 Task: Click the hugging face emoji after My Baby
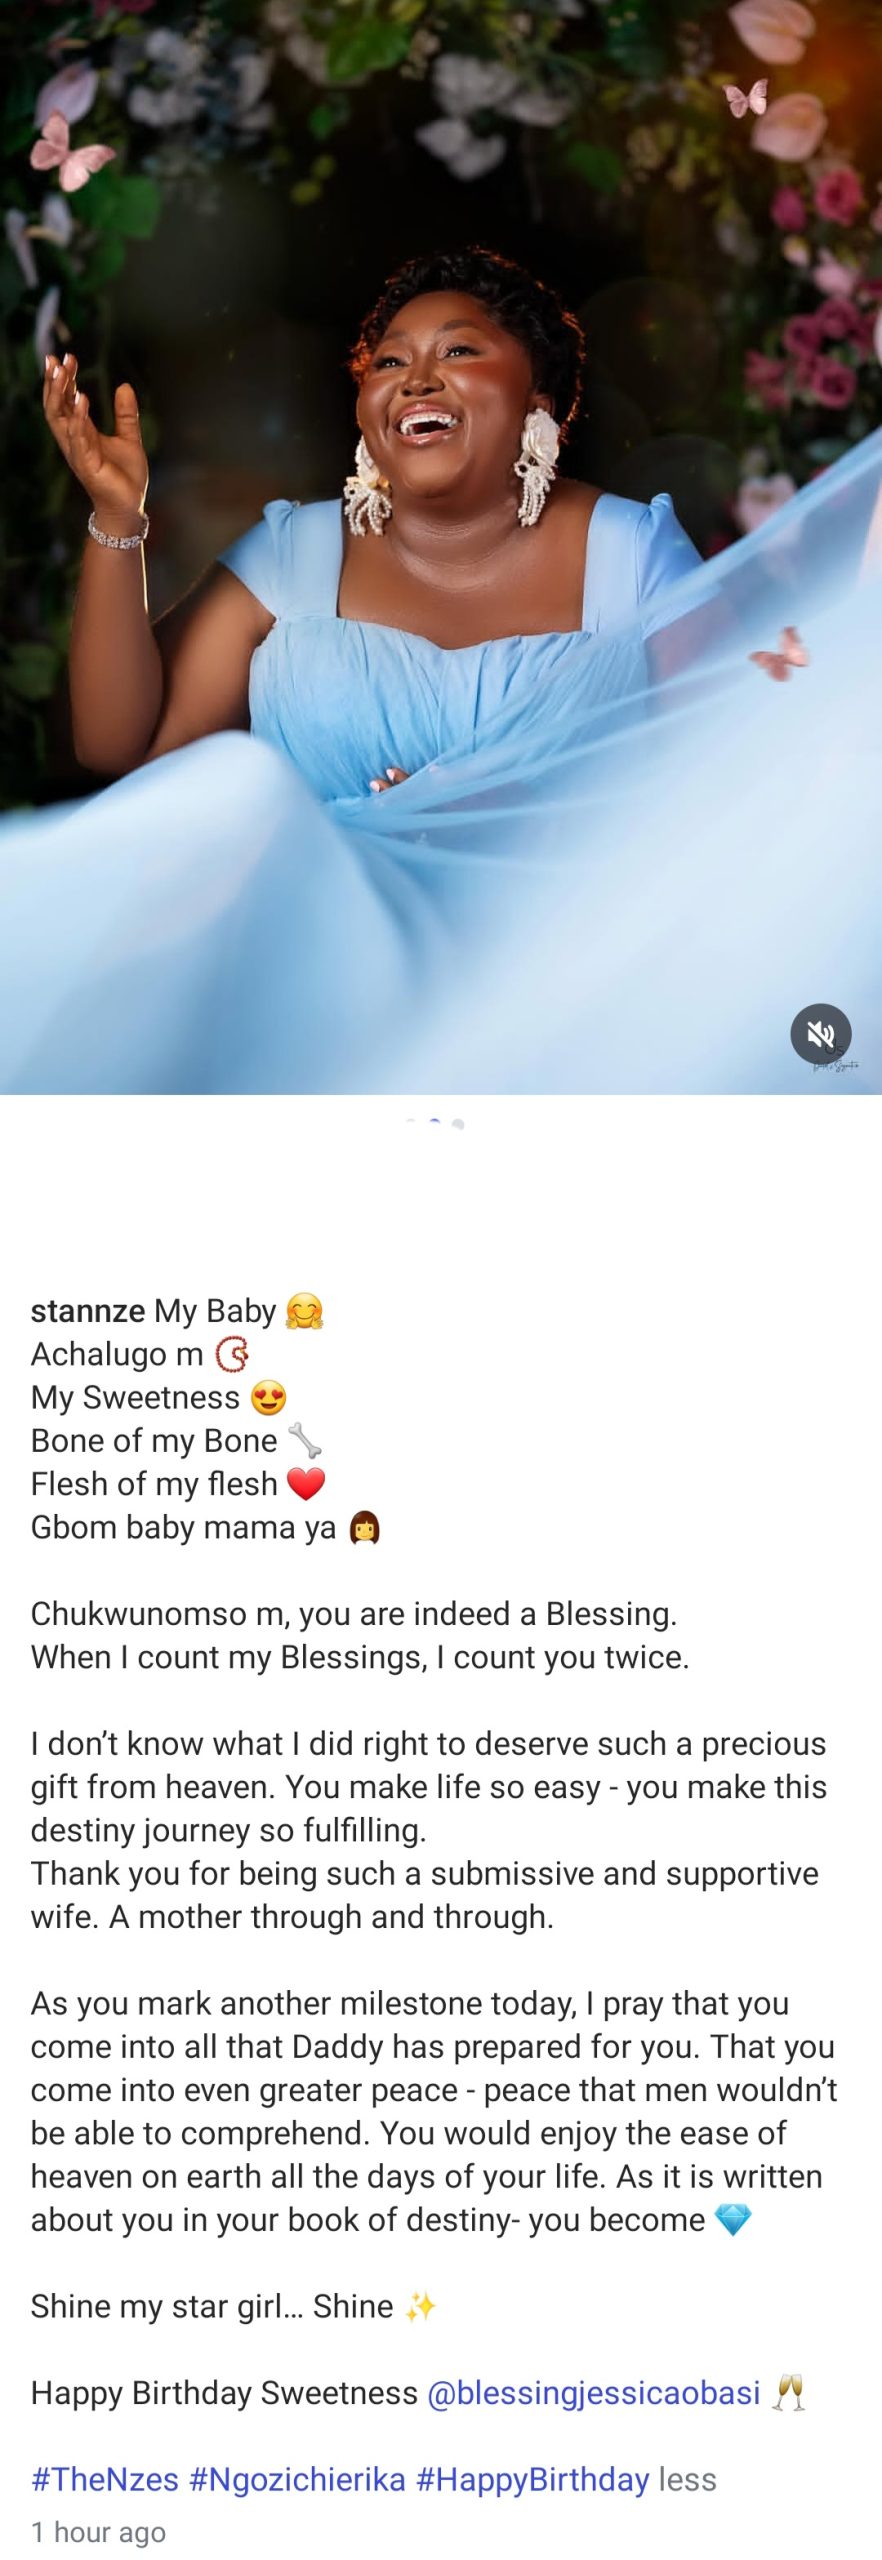(x=305, y=1310)
